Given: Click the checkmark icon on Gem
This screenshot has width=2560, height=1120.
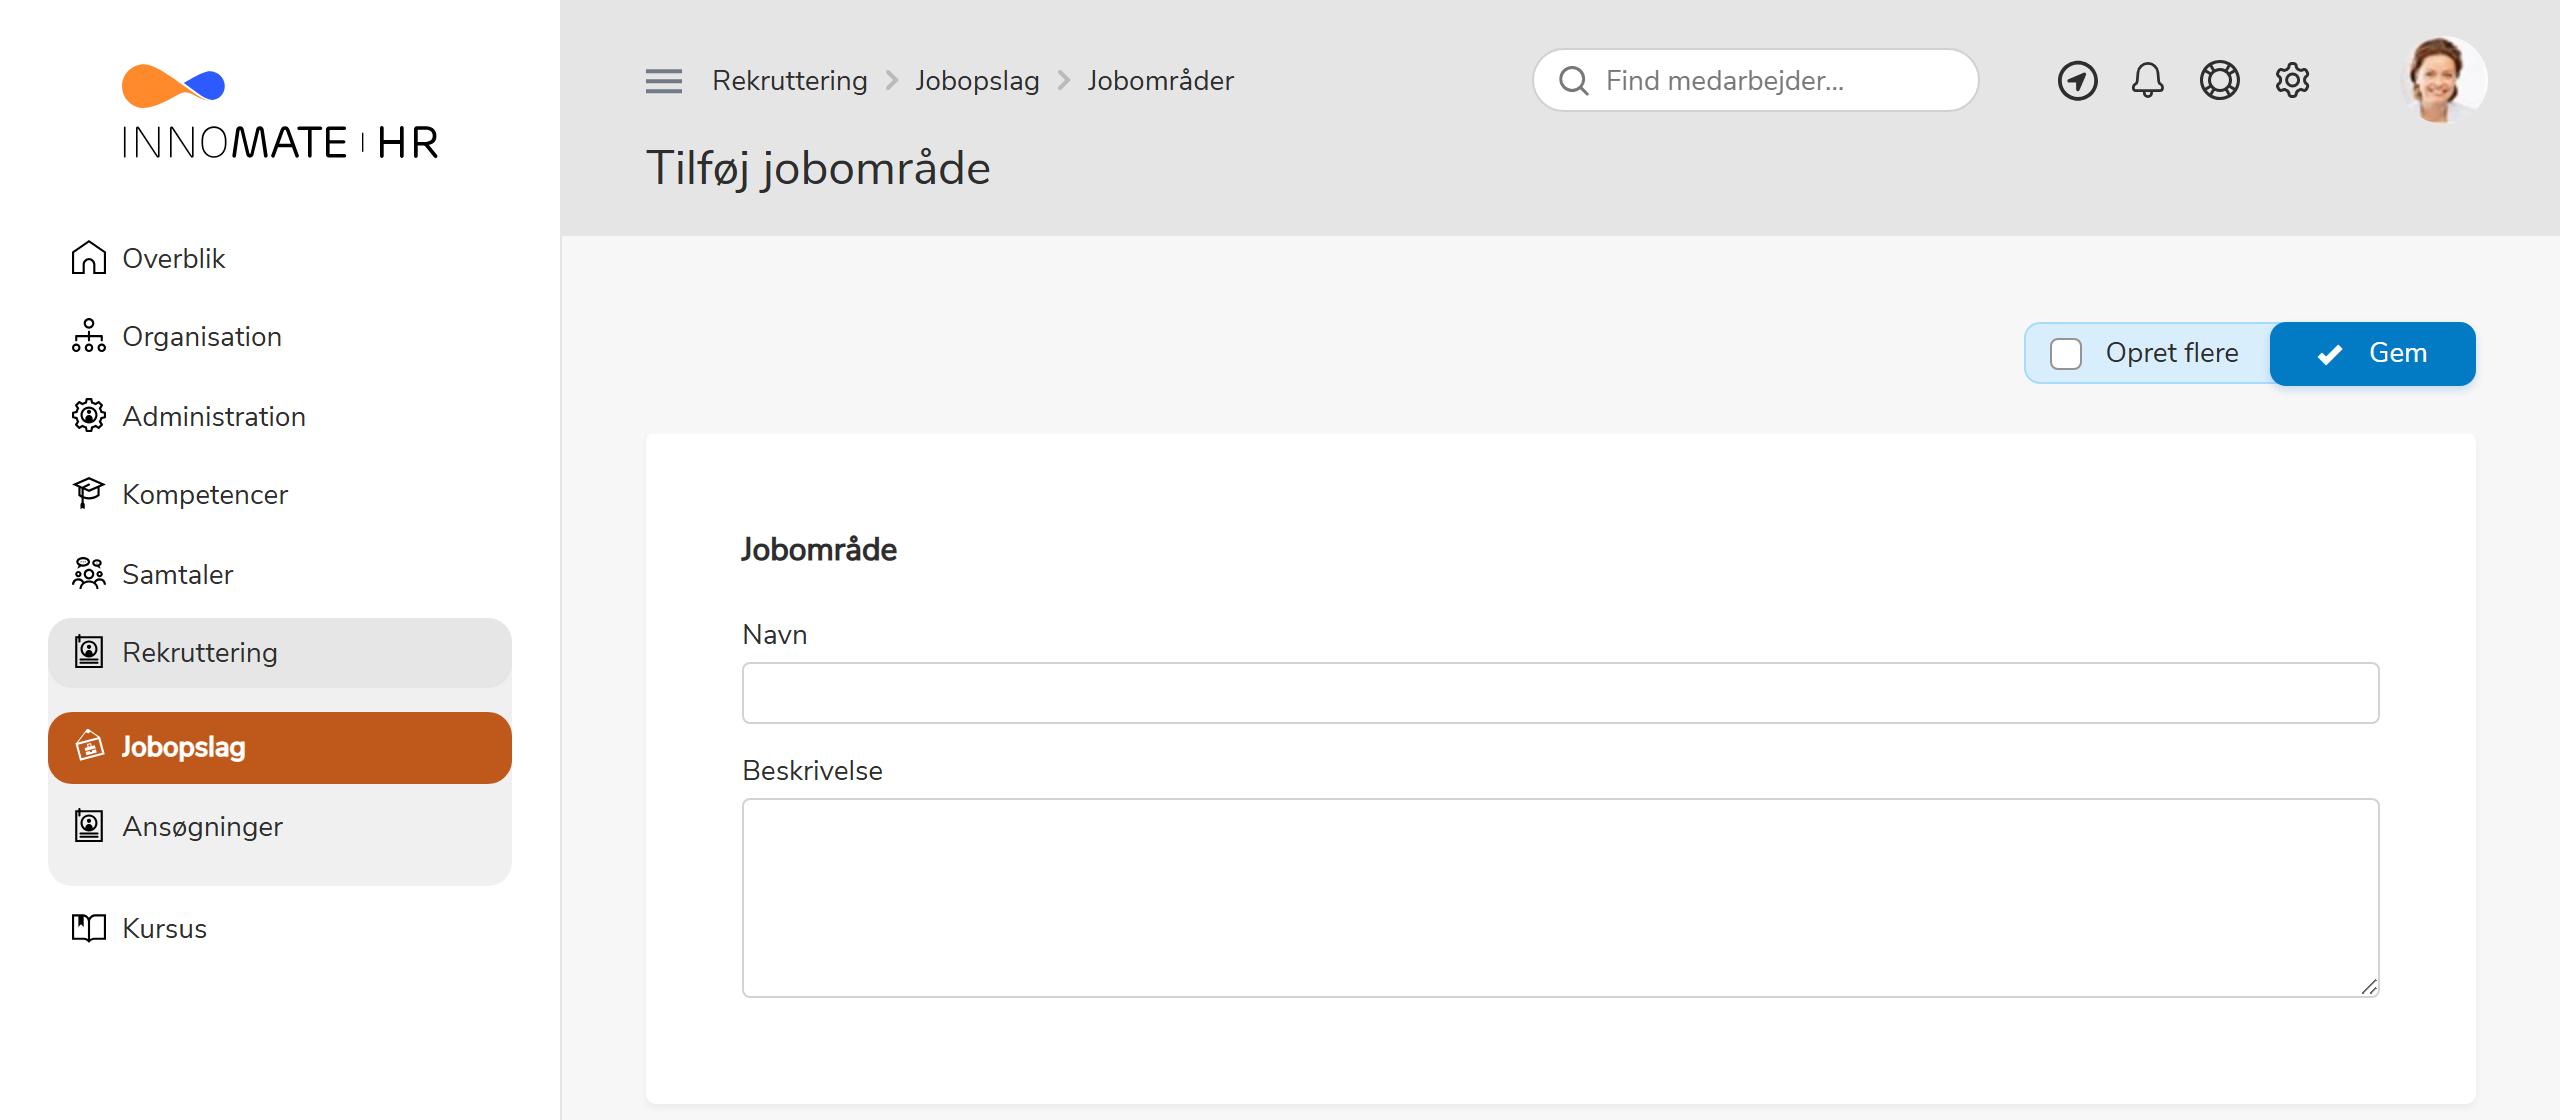Looking at the screenshot, I should [2330, 354].
